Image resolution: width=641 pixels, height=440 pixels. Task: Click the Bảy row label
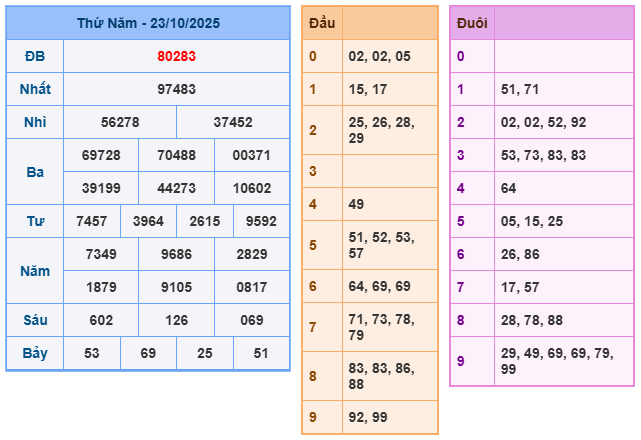pos(35,353)
